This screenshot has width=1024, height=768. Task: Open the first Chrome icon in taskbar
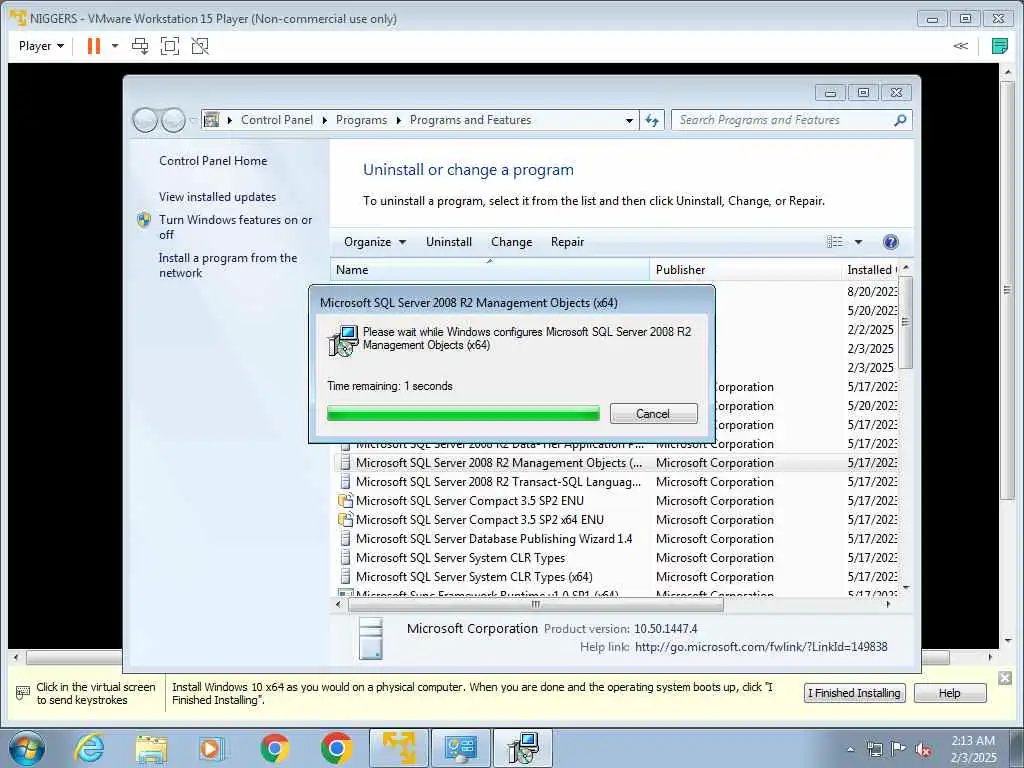(274, 748)
